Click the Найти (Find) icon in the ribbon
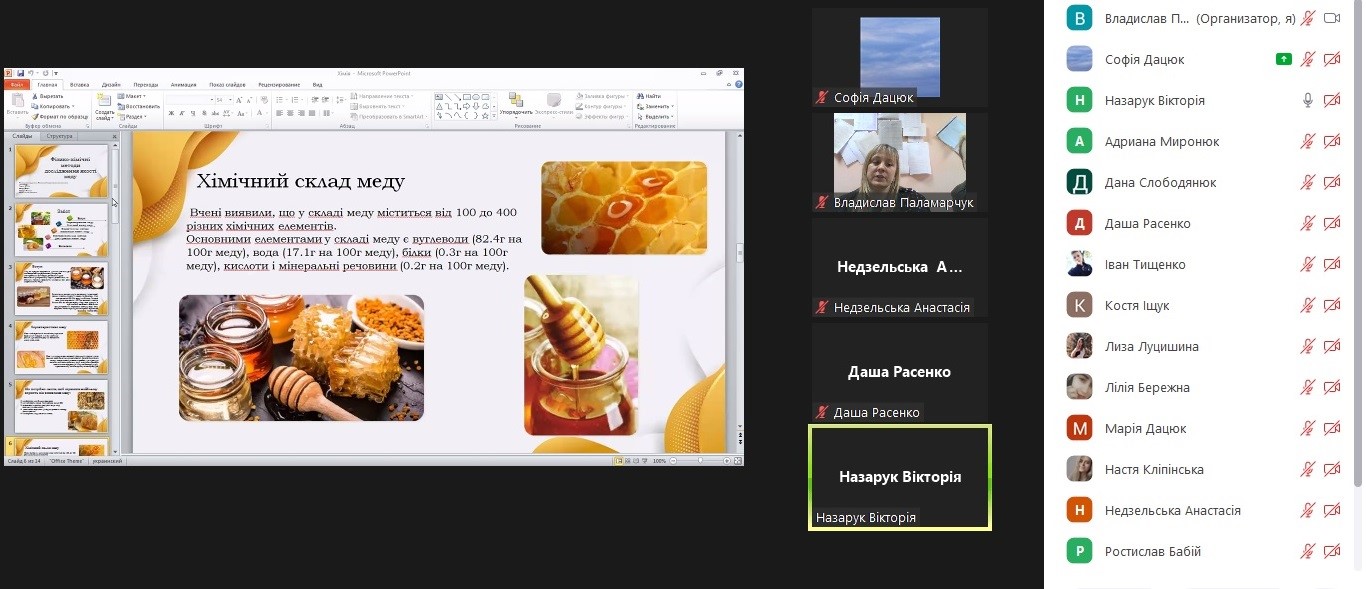The width and height of the screenshot is (1366, 589). pos(651,96)
